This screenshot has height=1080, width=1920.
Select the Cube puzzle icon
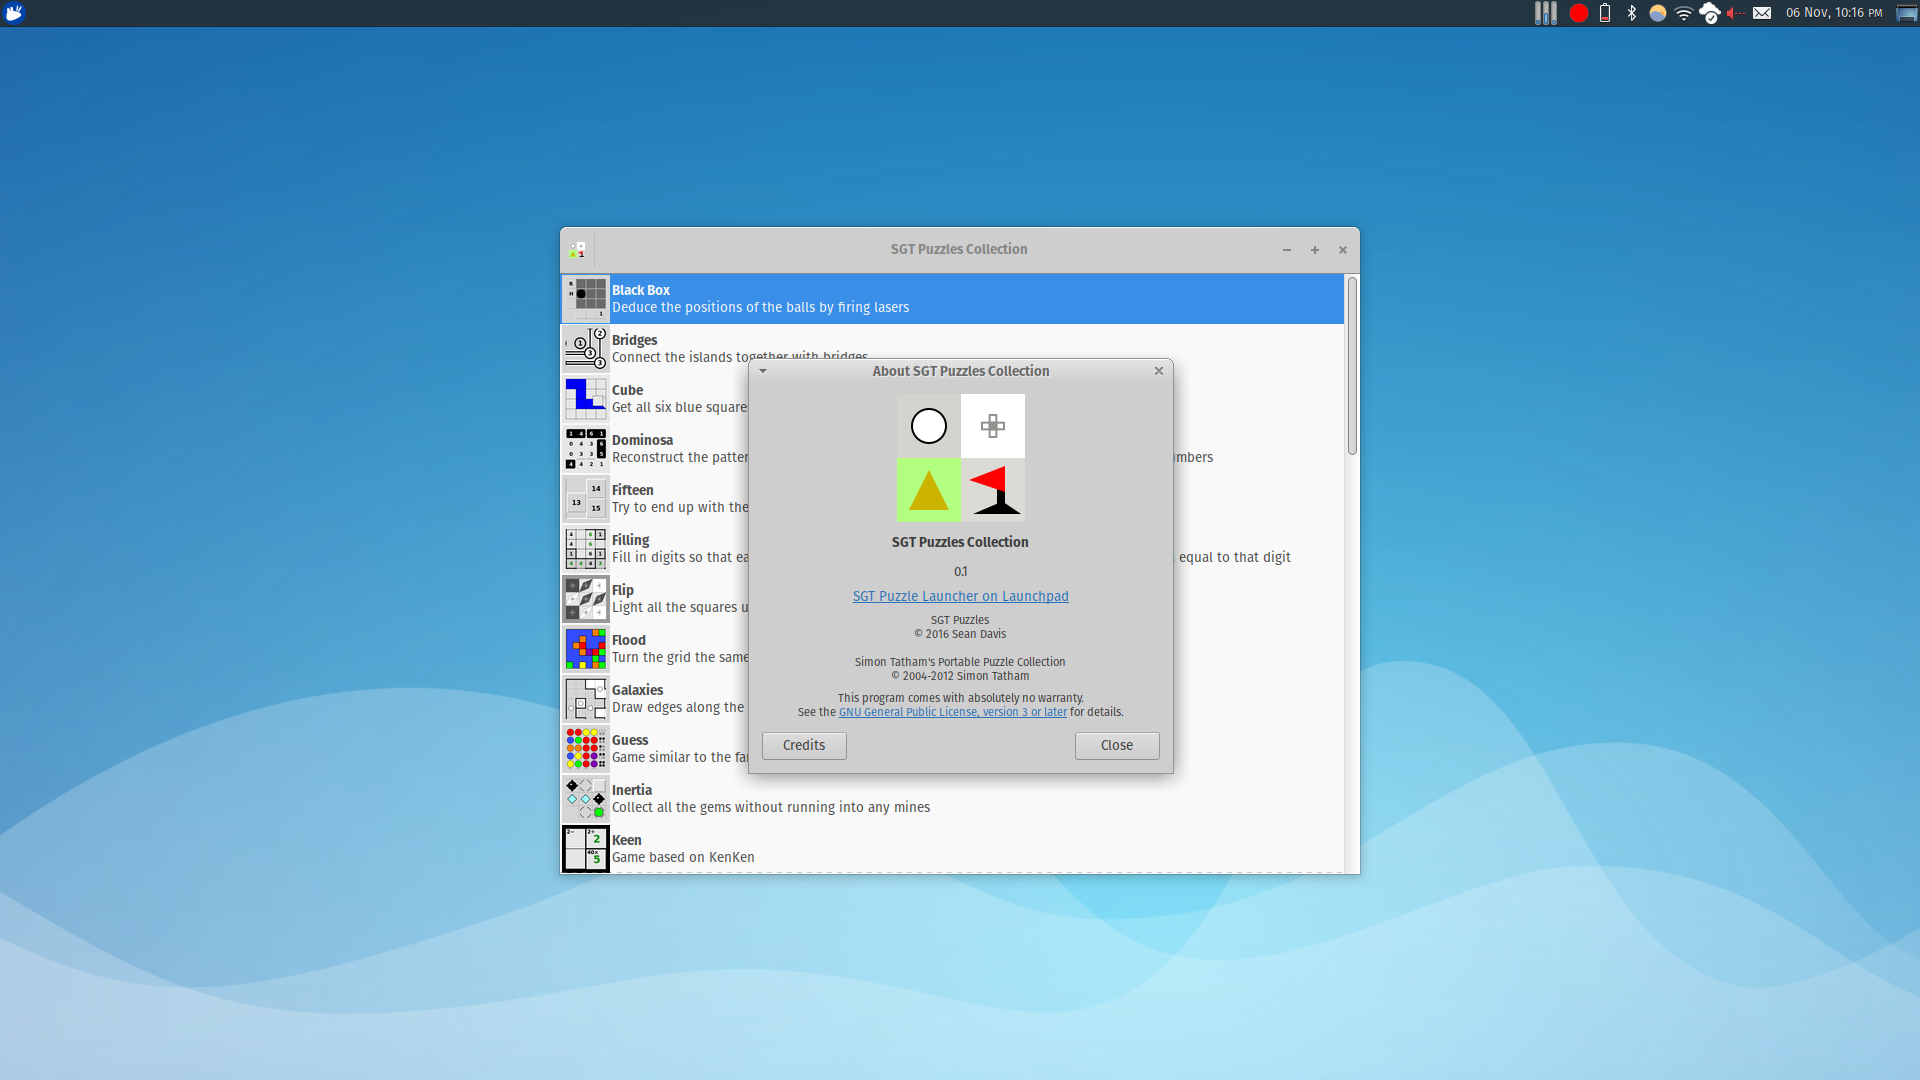pos(586,398)
